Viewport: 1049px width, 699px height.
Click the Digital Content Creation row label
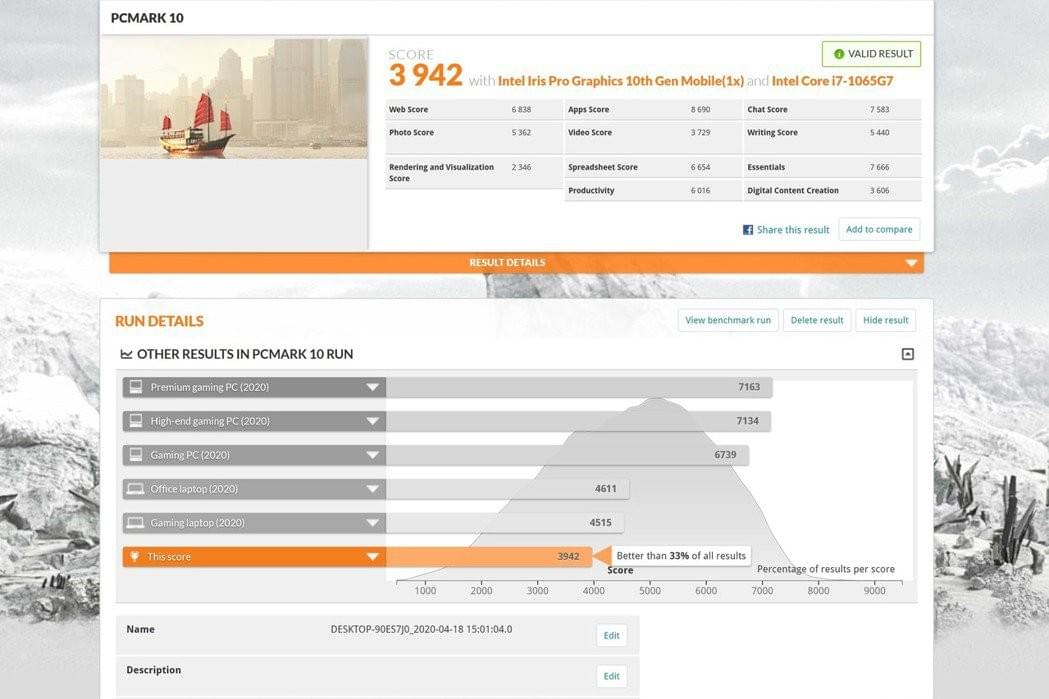click(793, 191)
